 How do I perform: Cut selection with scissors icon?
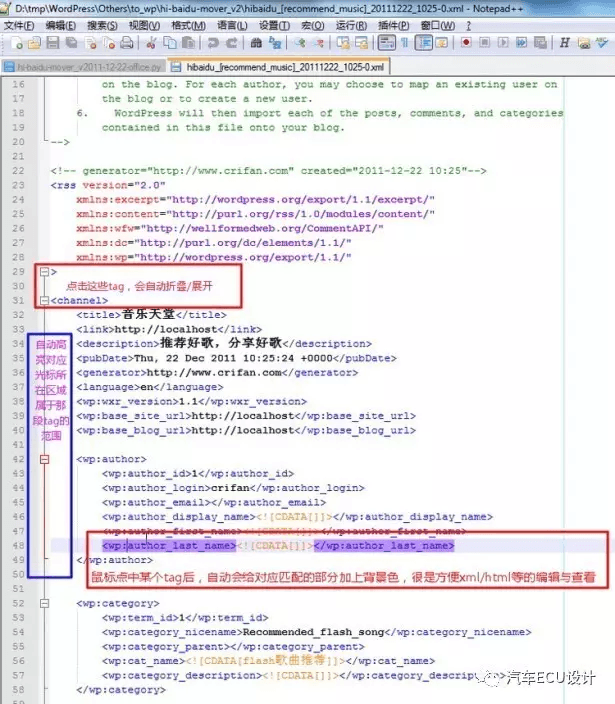151,43
